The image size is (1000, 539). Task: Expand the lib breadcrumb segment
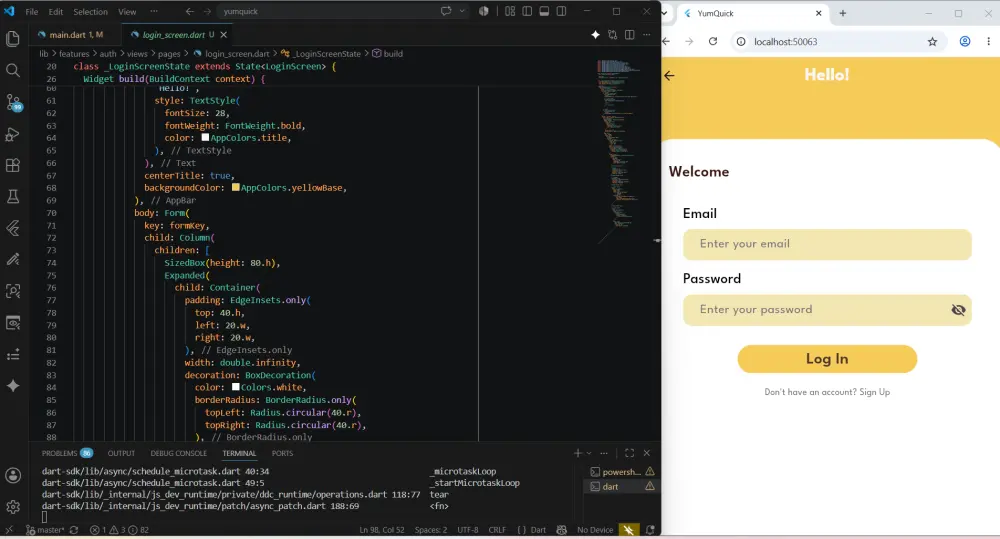[43, 54]
